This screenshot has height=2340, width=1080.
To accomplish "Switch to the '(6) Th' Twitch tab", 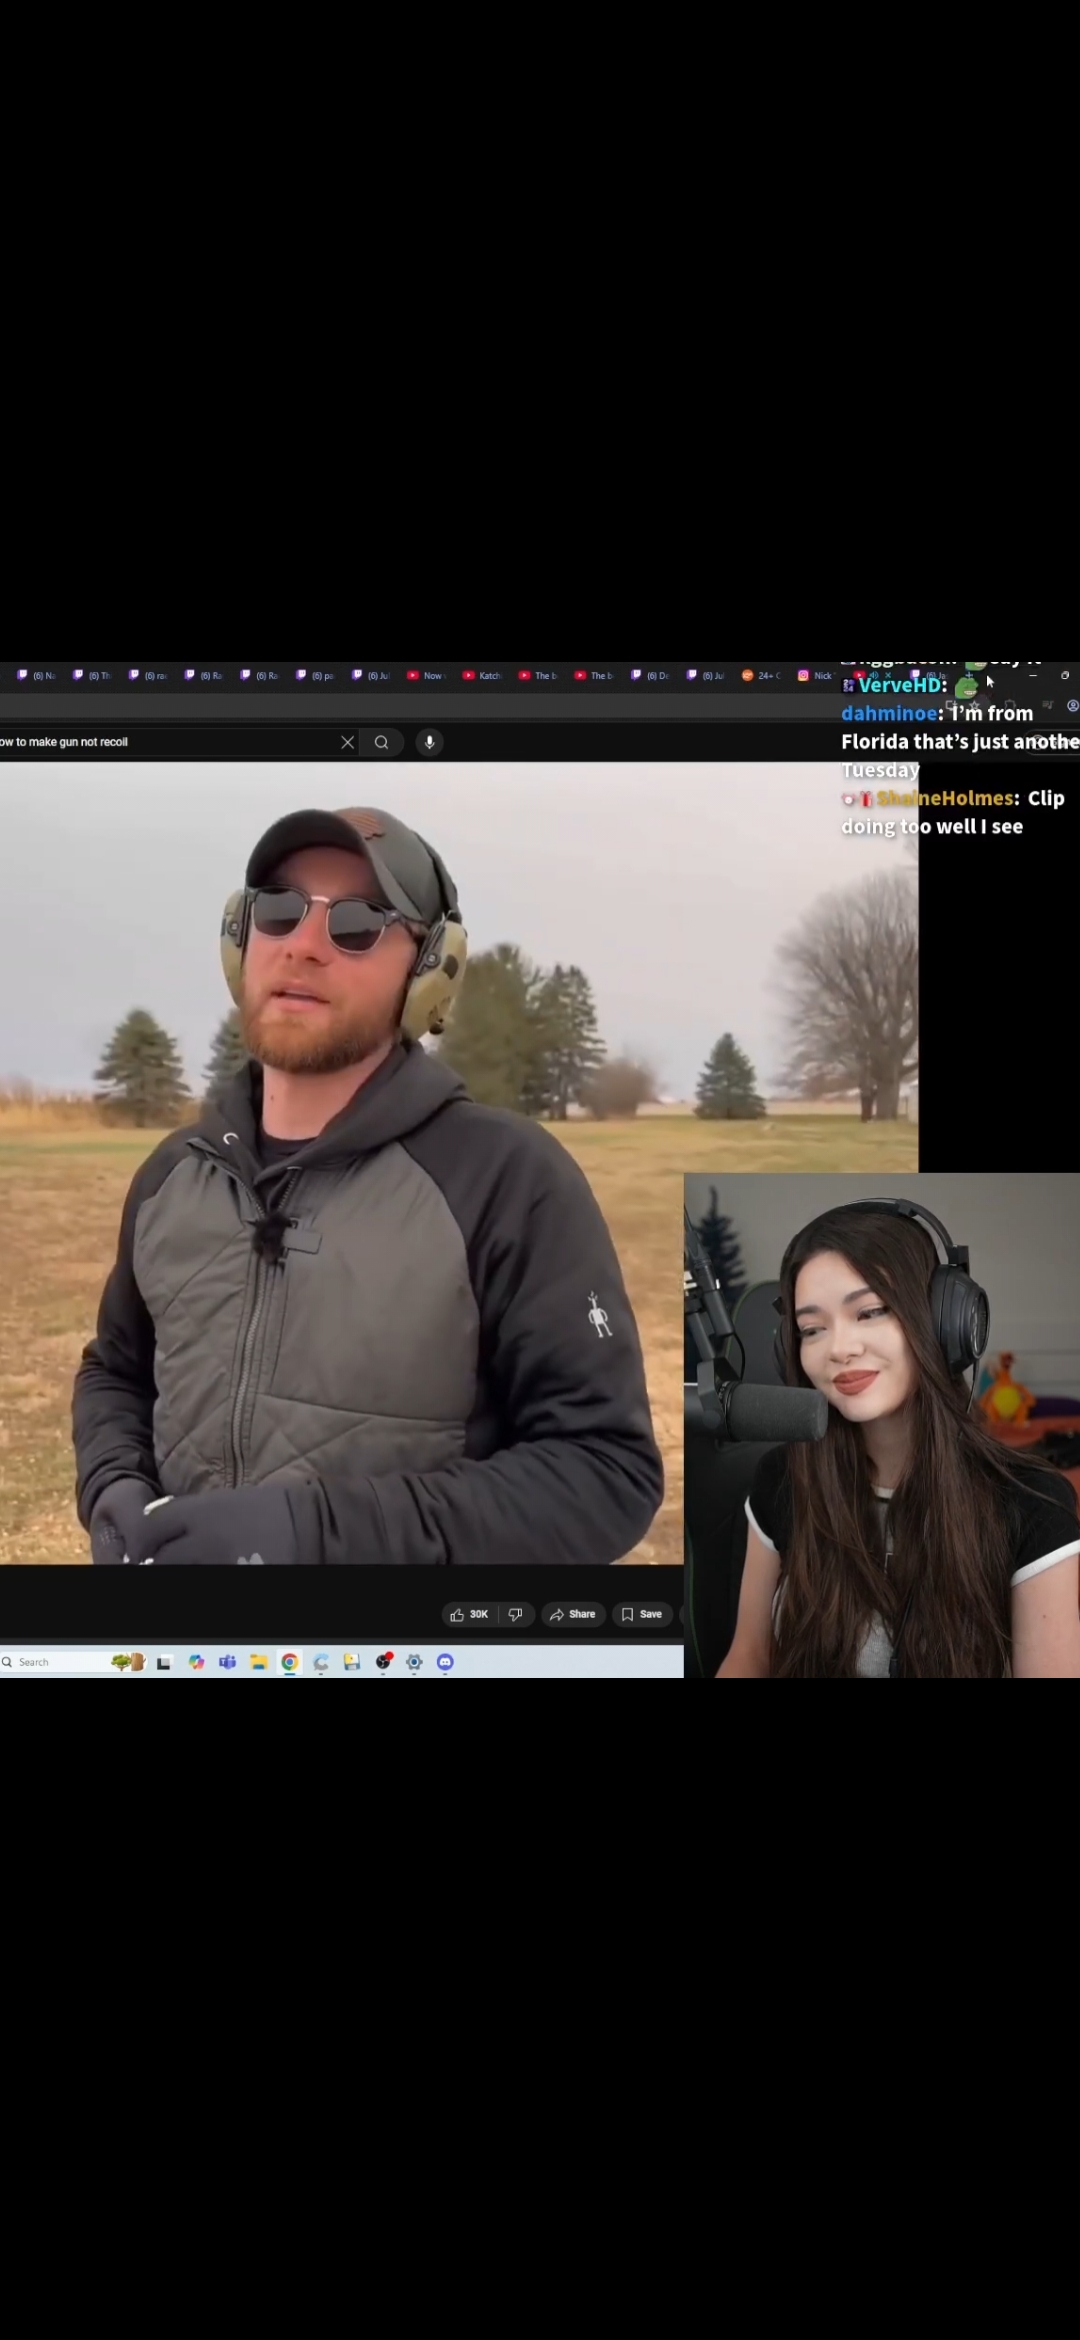I will (93, 676).
